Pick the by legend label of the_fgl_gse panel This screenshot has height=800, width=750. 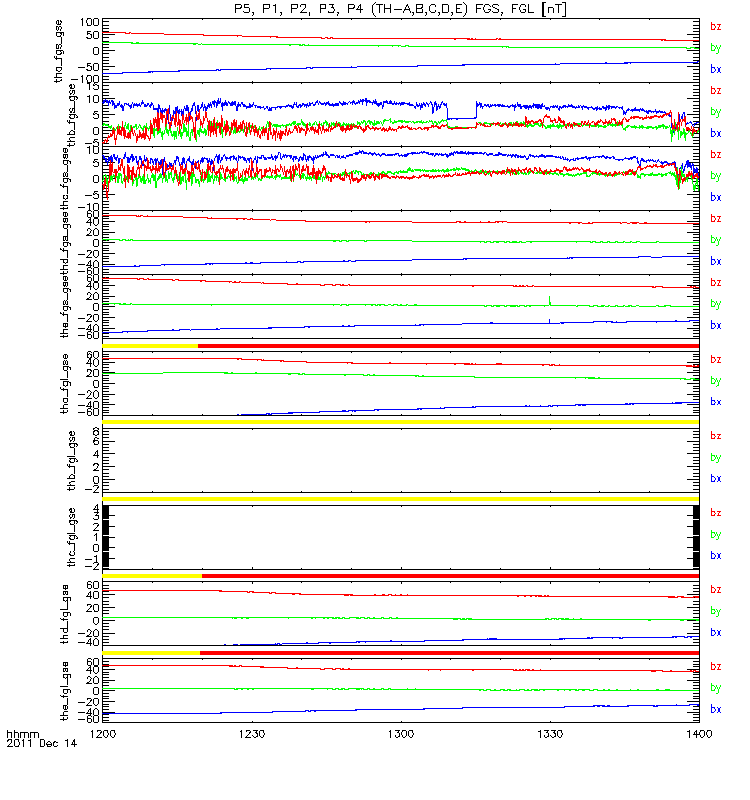point(716,688)
